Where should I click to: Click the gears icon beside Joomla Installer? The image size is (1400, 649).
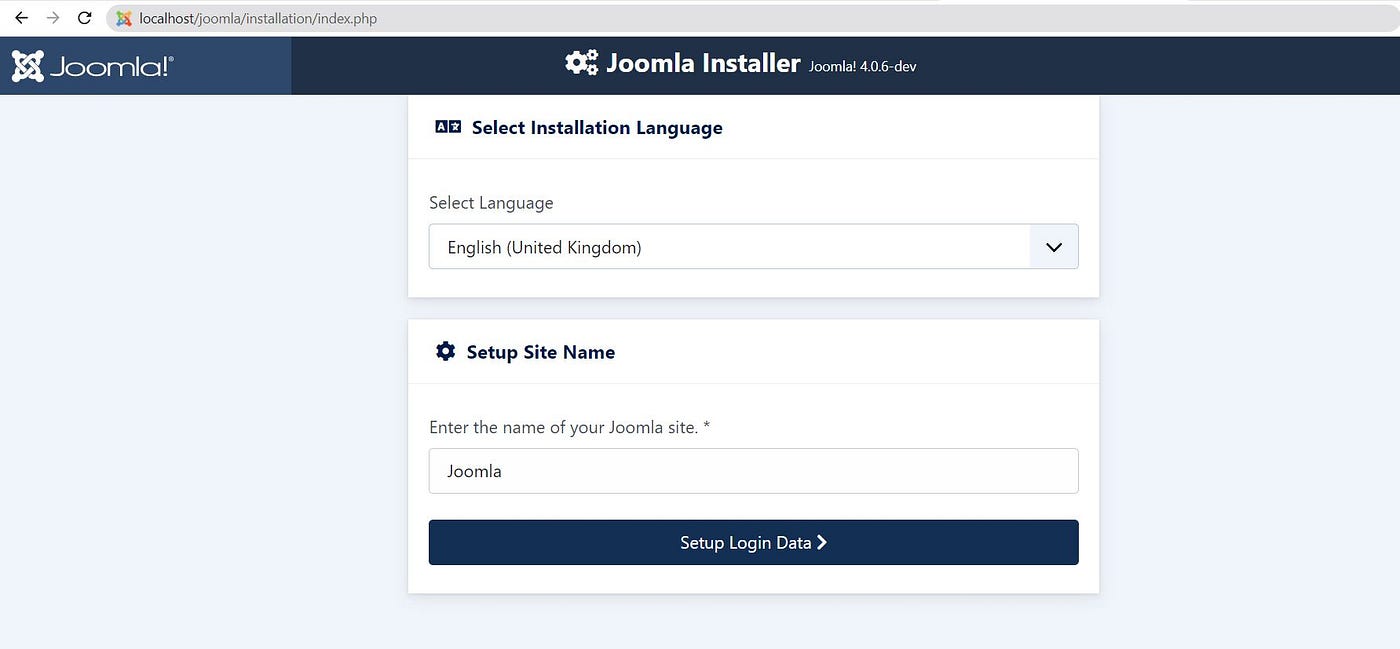581,63
